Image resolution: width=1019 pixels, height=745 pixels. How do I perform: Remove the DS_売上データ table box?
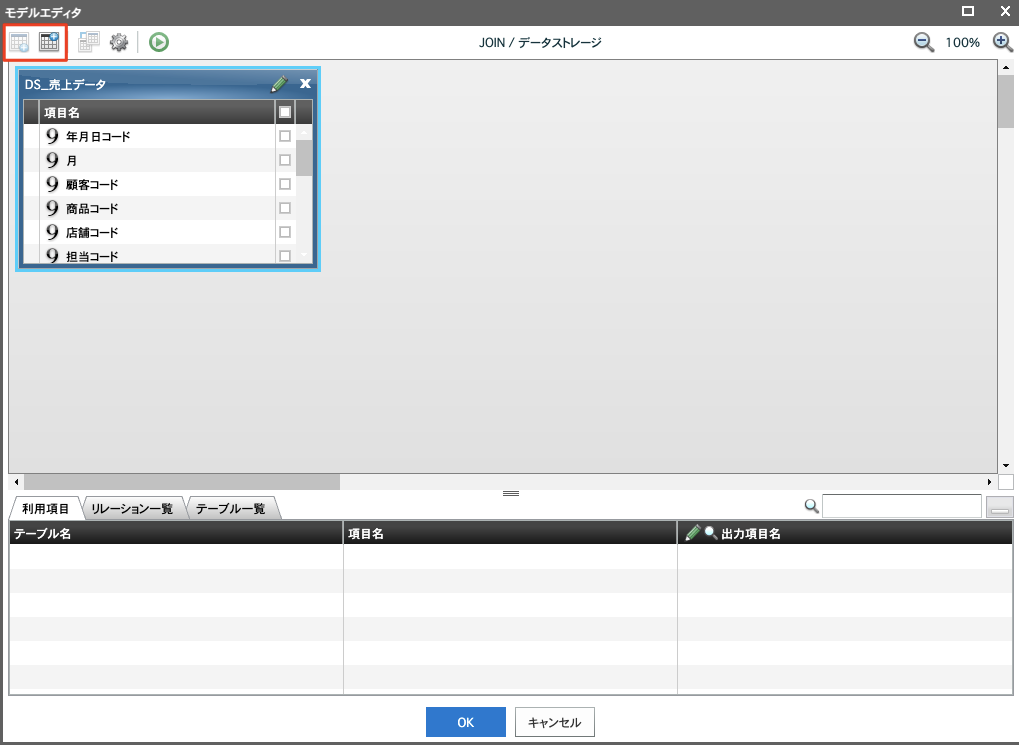pos(305,83)
